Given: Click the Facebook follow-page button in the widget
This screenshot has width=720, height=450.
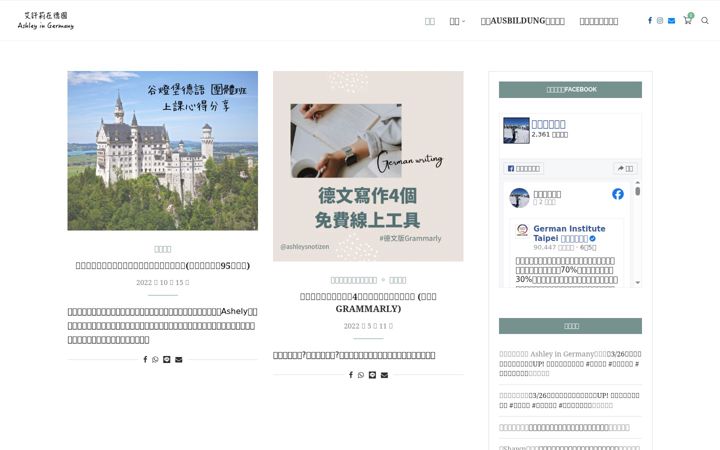Looking at the screenshot, I should click(x=523, y=169).
